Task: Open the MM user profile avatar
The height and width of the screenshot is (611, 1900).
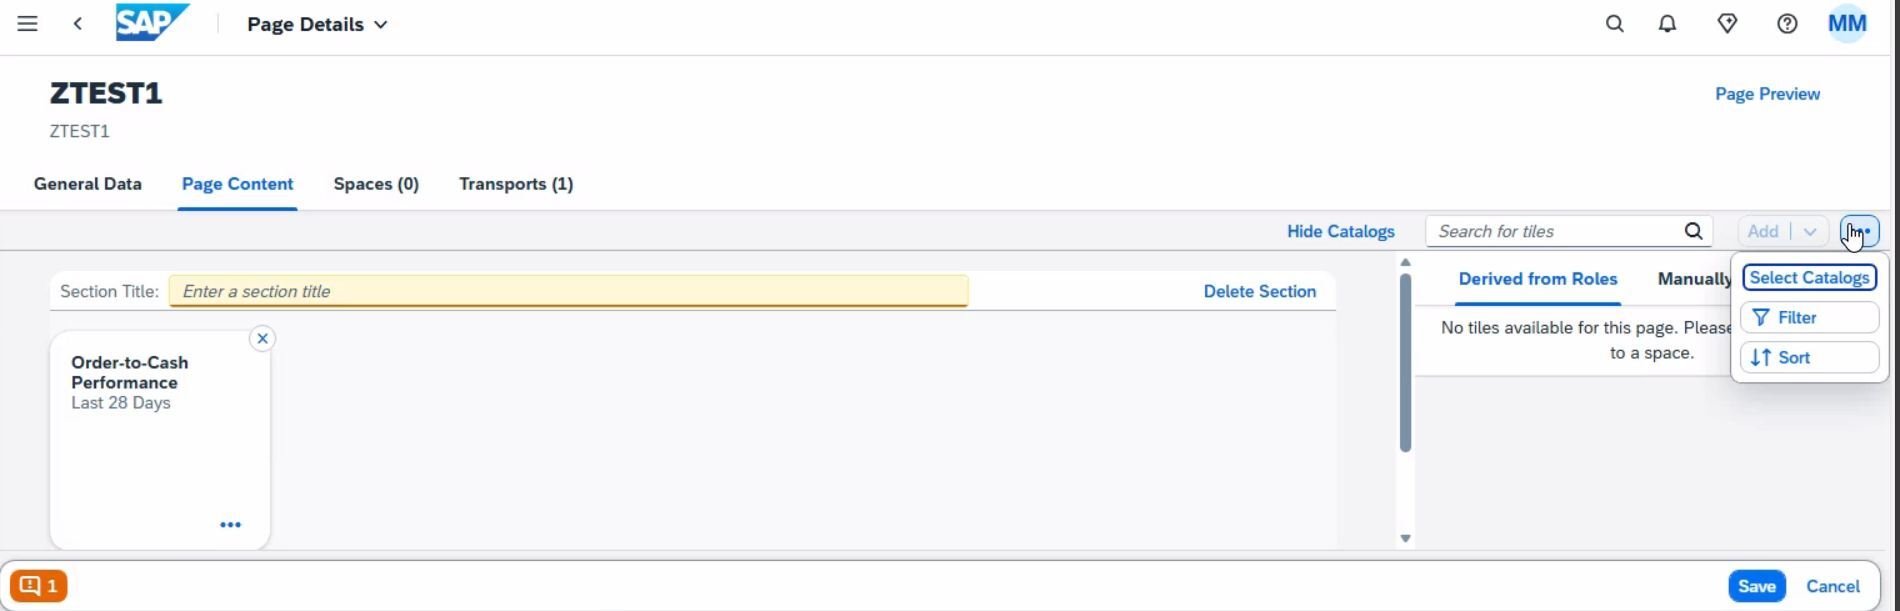Action: pos(1847,24)
